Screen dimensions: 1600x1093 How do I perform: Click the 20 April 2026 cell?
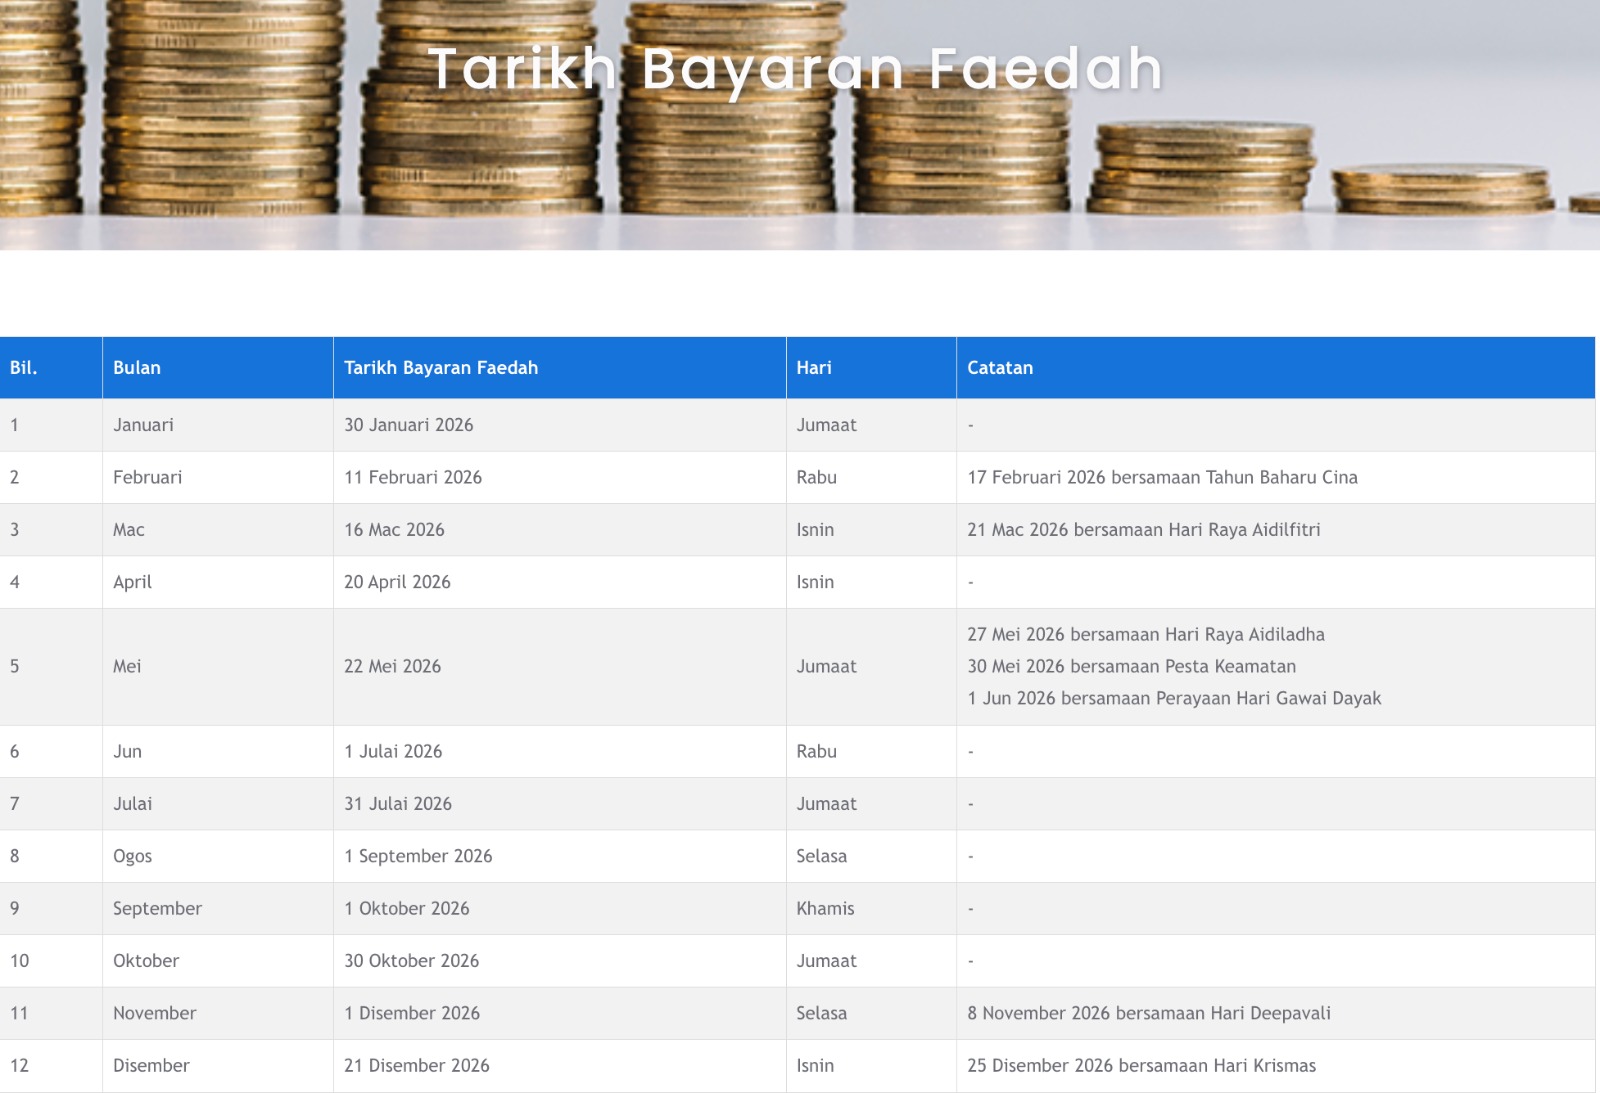pos(559,582)
